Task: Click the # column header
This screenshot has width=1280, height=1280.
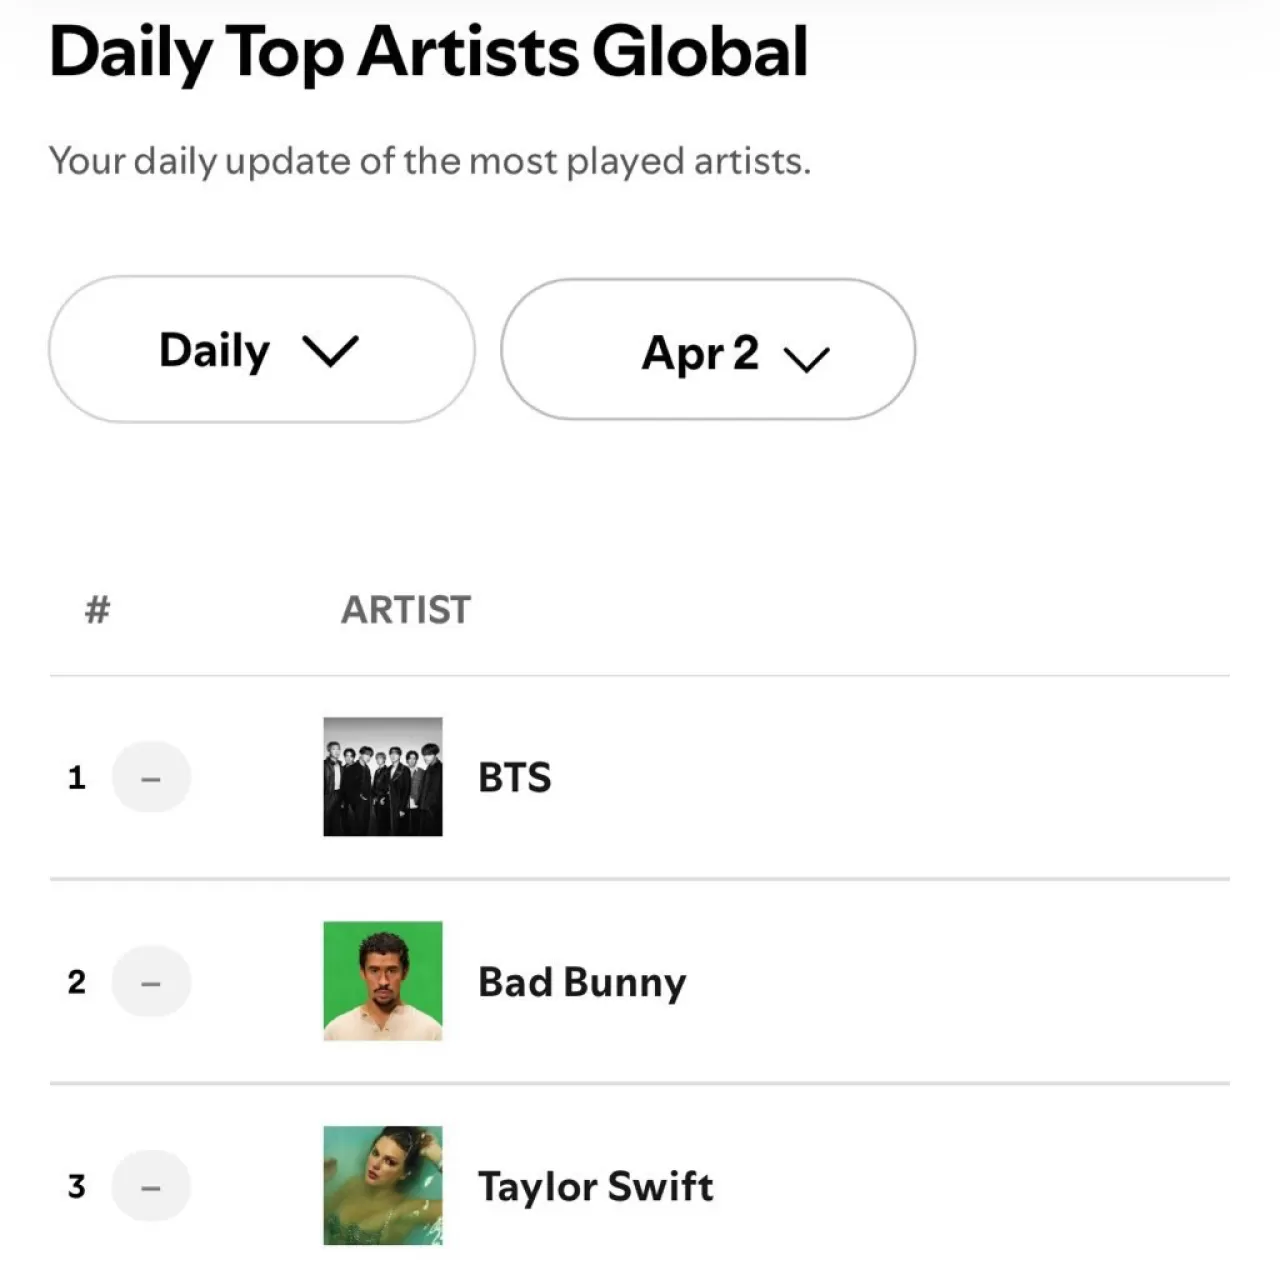Action: coord(97,609)
